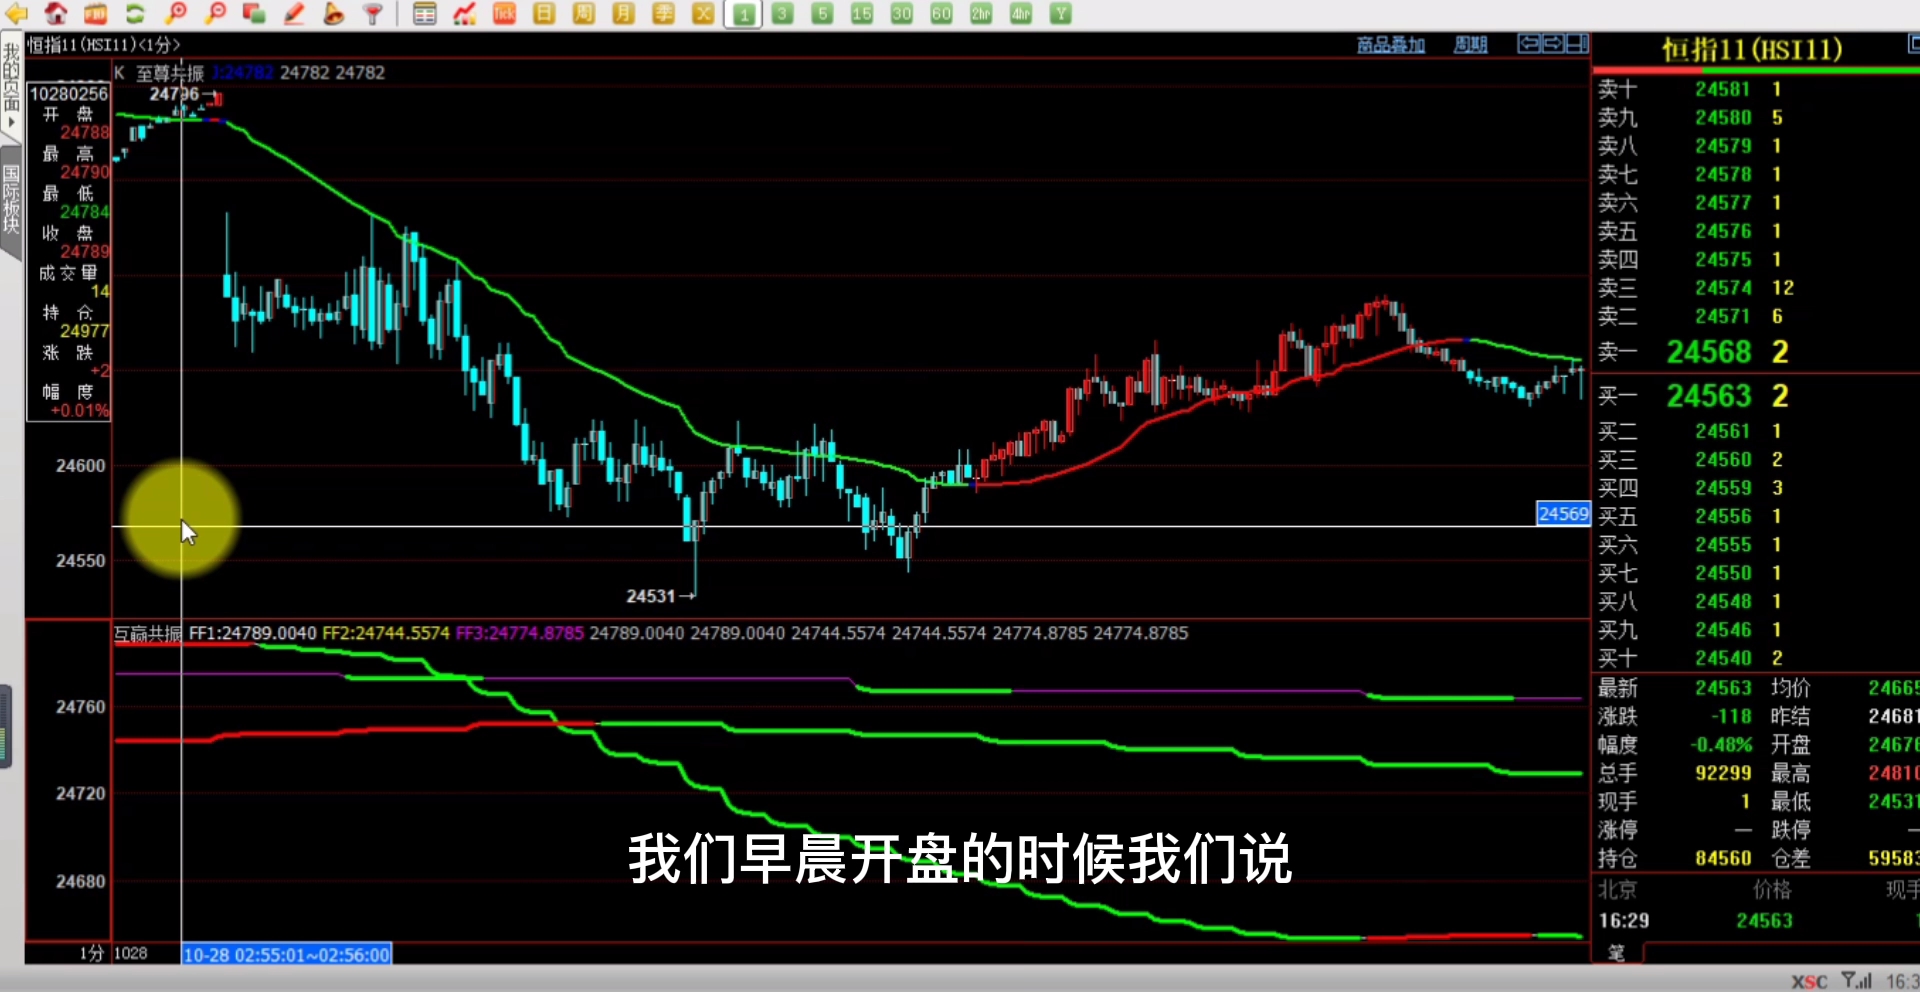This screenshot has width=1920, height=992.
Task: Select the 5-minute period button
Action: [x=822, y=13]
